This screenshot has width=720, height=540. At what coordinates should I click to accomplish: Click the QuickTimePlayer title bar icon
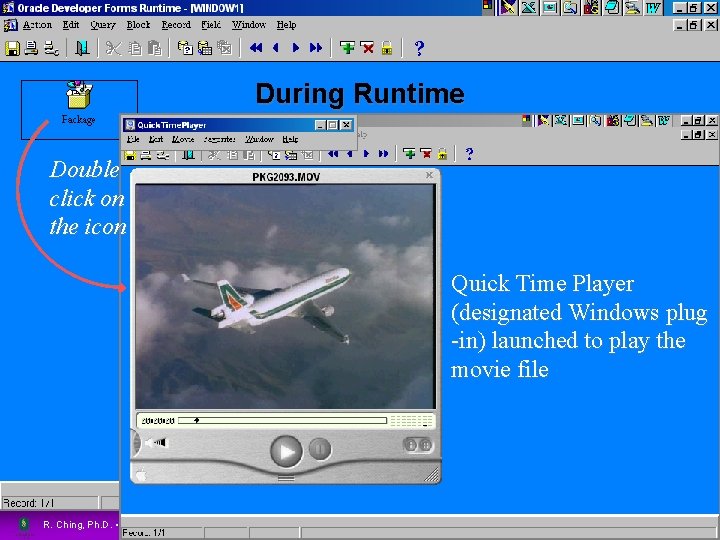pyautogui.click(x=130, y=125)
